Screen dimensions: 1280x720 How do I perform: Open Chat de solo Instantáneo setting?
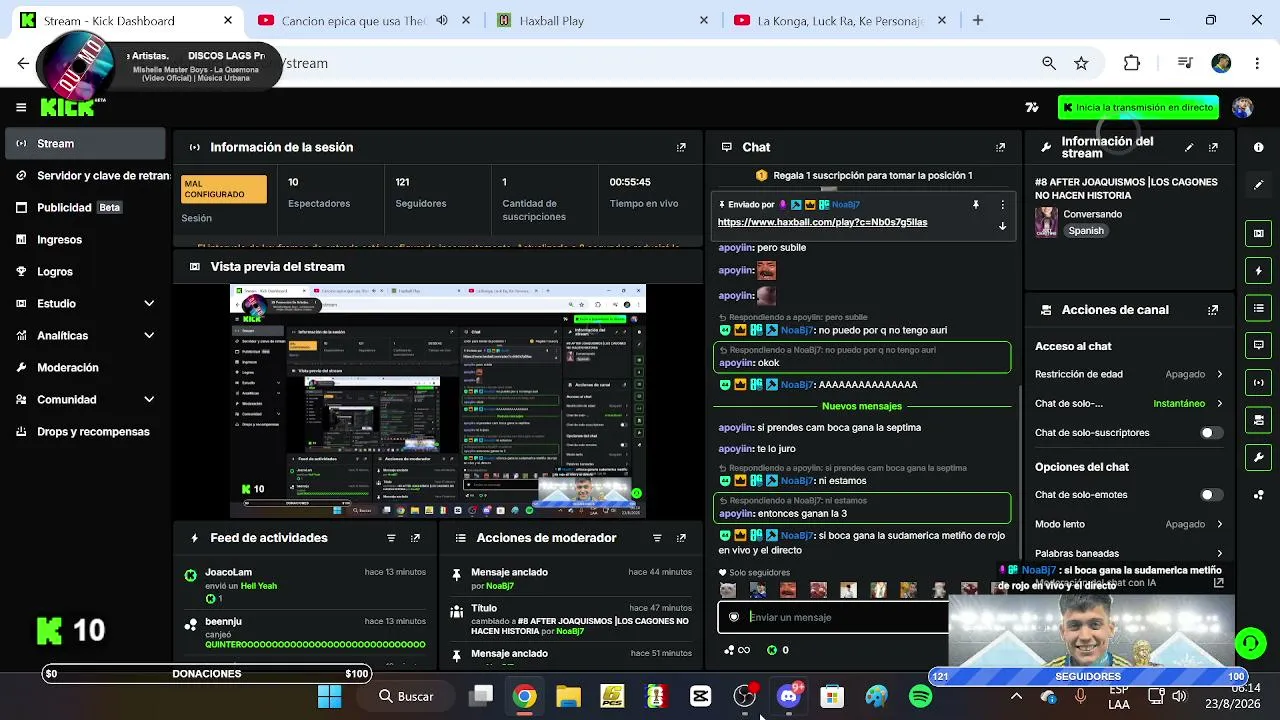[1129, 404]
